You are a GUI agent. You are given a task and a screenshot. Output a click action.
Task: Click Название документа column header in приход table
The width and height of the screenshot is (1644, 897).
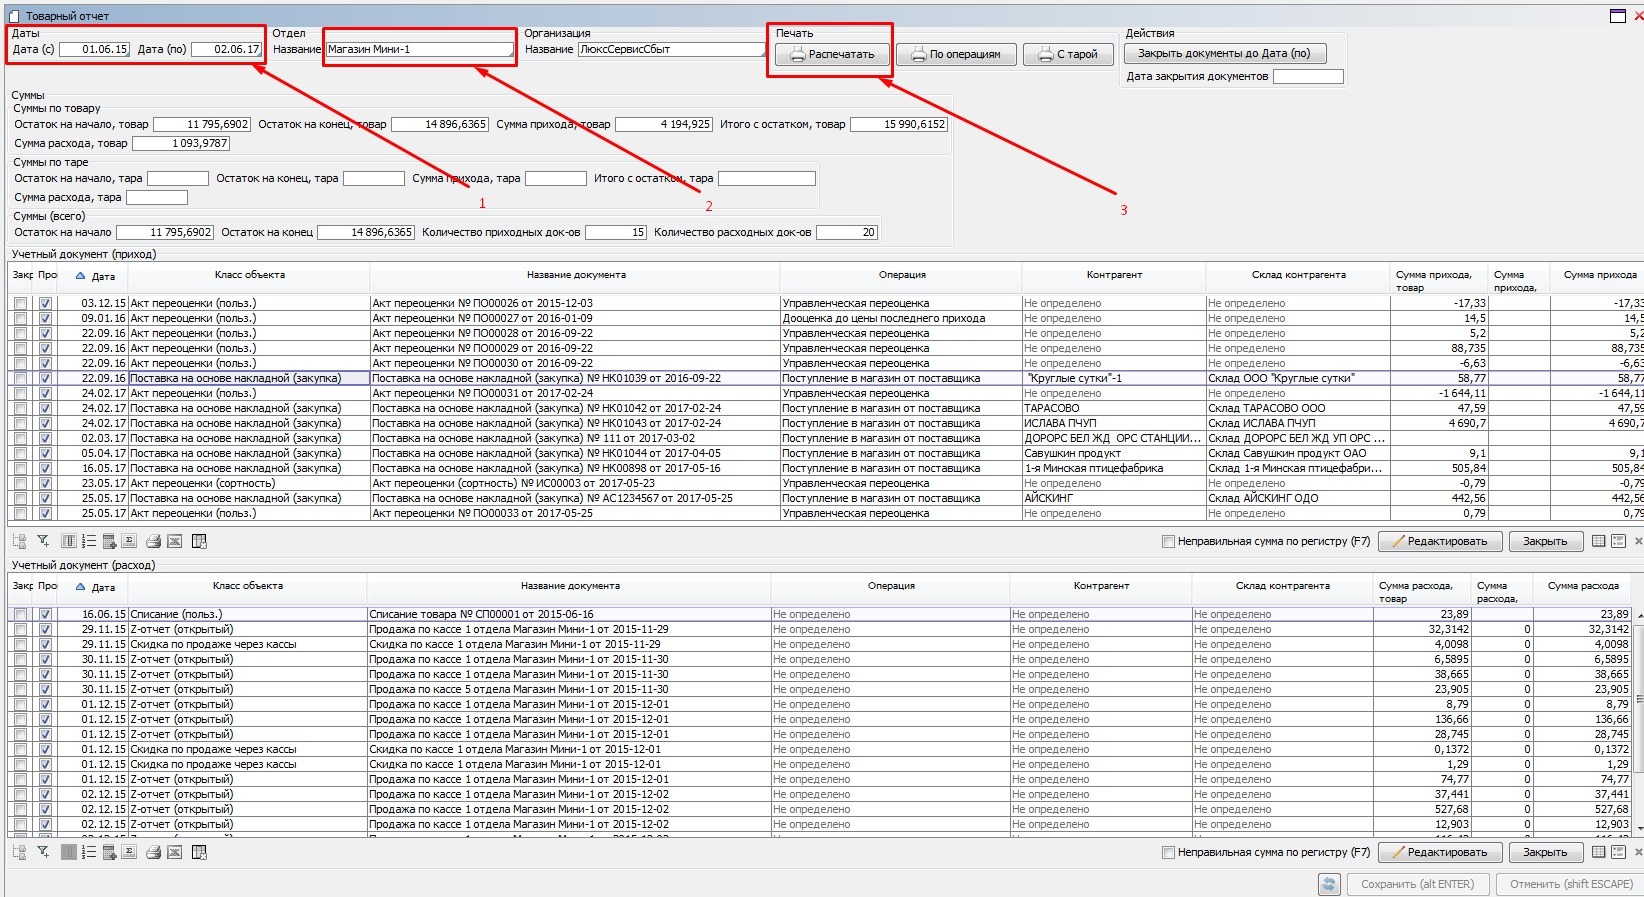575,275
